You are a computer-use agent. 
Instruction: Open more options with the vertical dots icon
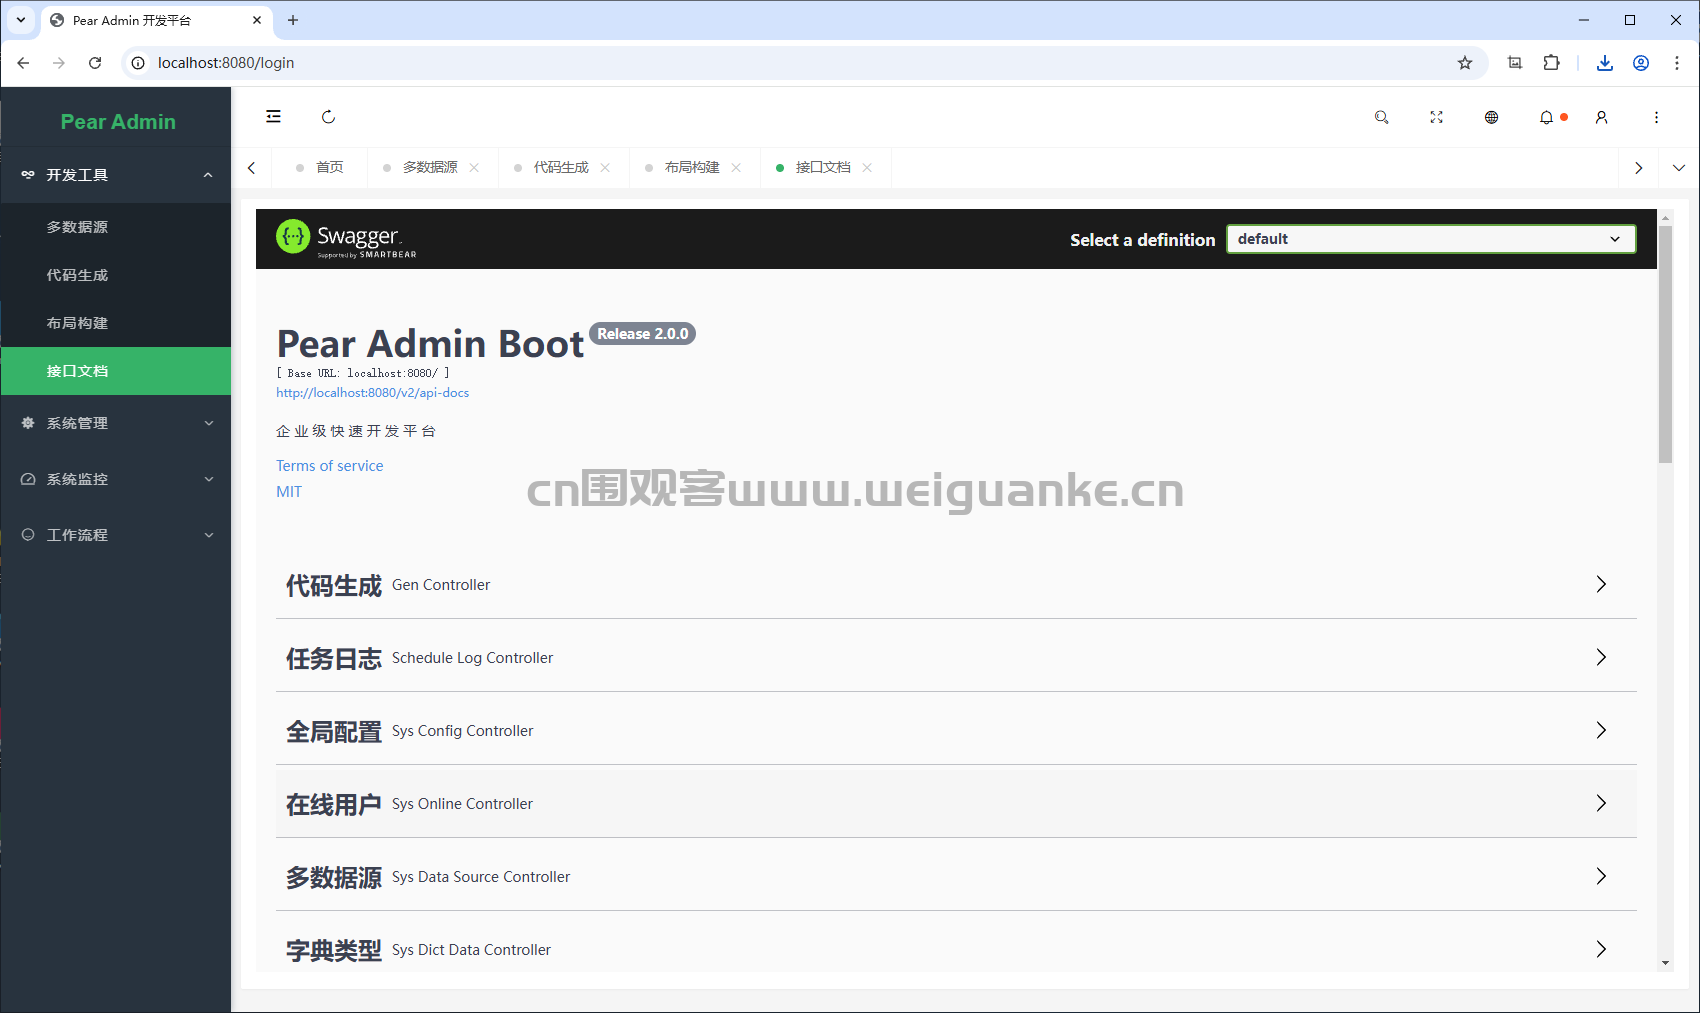pos(1656,117)
